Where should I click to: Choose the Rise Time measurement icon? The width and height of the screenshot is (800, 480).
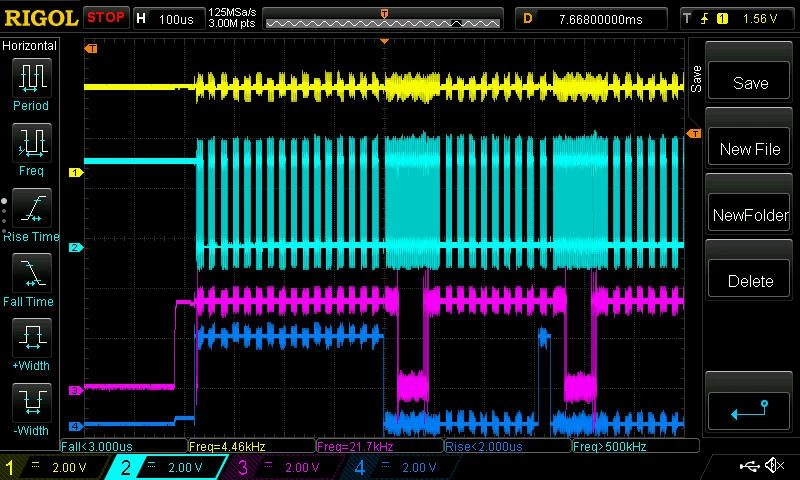click(x=32, y=208)
